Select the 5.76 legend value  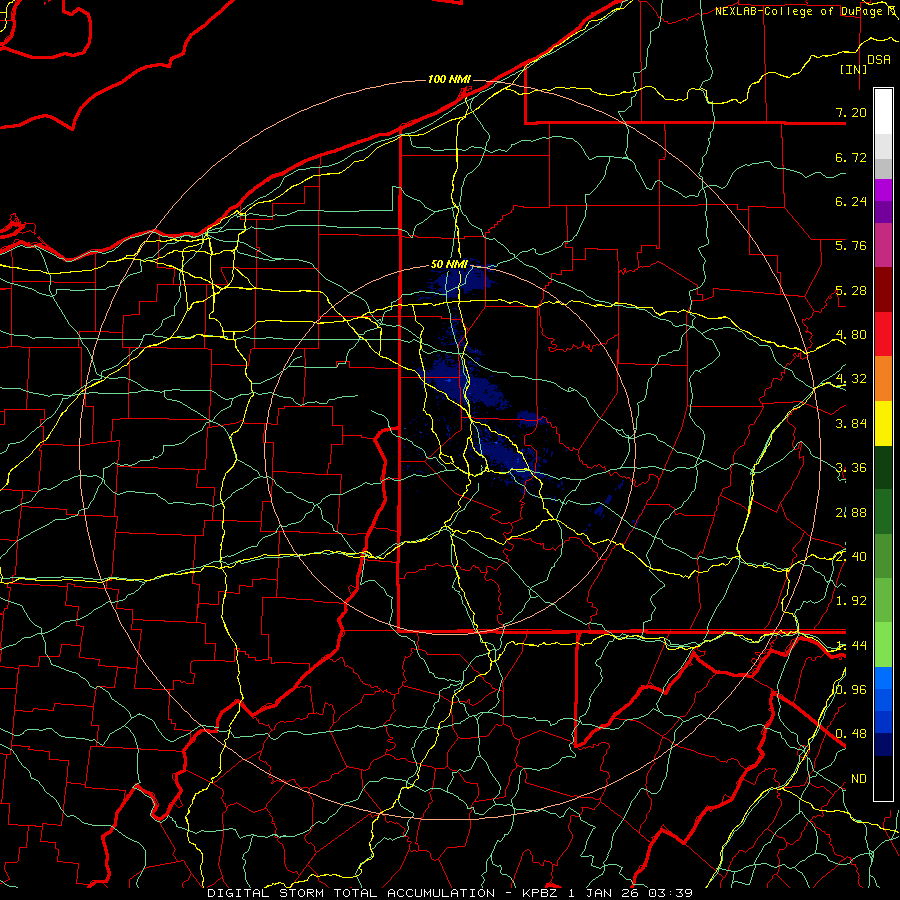(x=851, y=246)
